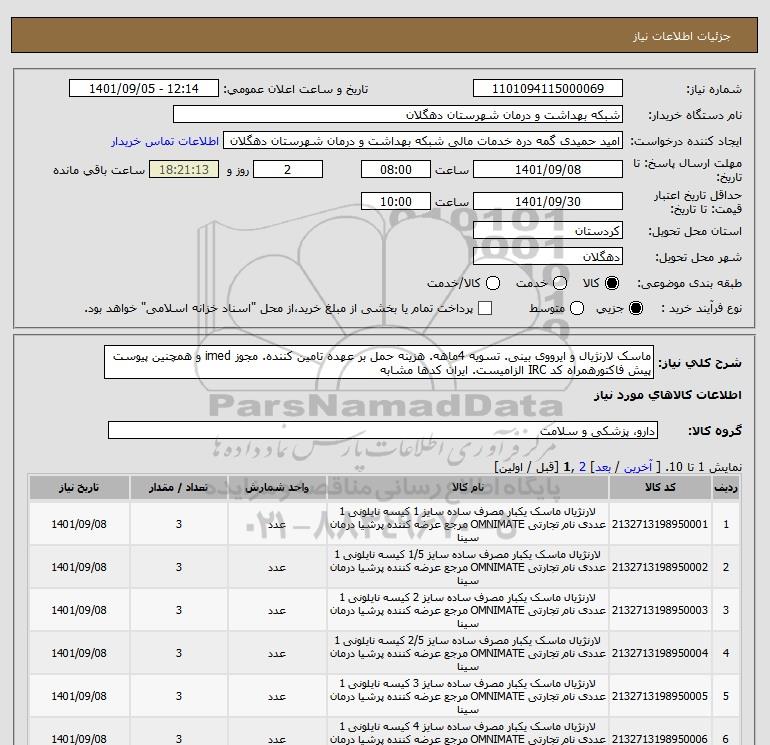
Task: Click product code 2132713198950003
Action: coord(660,610)
